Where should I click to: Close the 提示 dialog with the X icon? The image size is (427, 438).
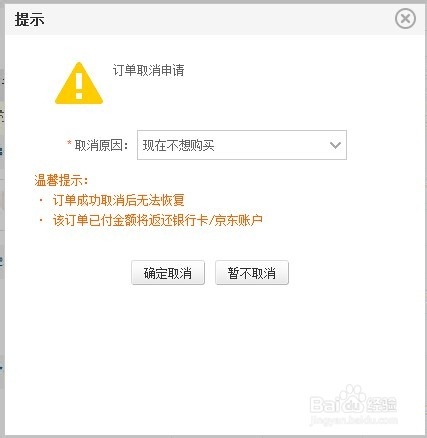point(405,19)
